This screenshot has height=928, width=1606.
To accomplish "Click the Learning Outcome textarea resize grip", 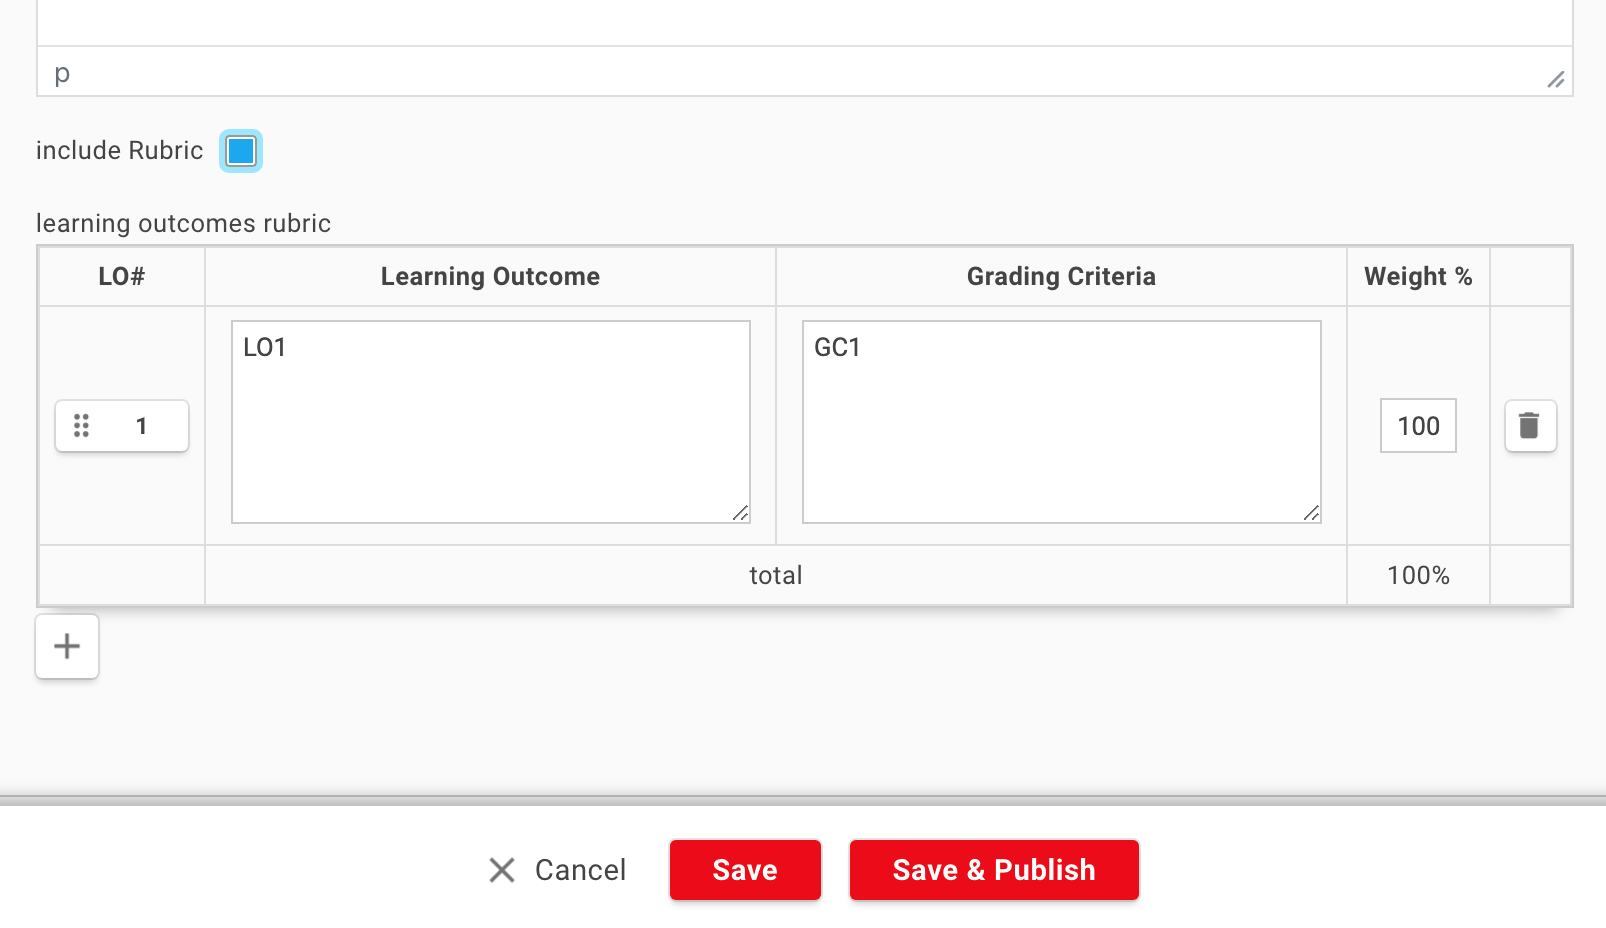I will click(x=740, y=513).
